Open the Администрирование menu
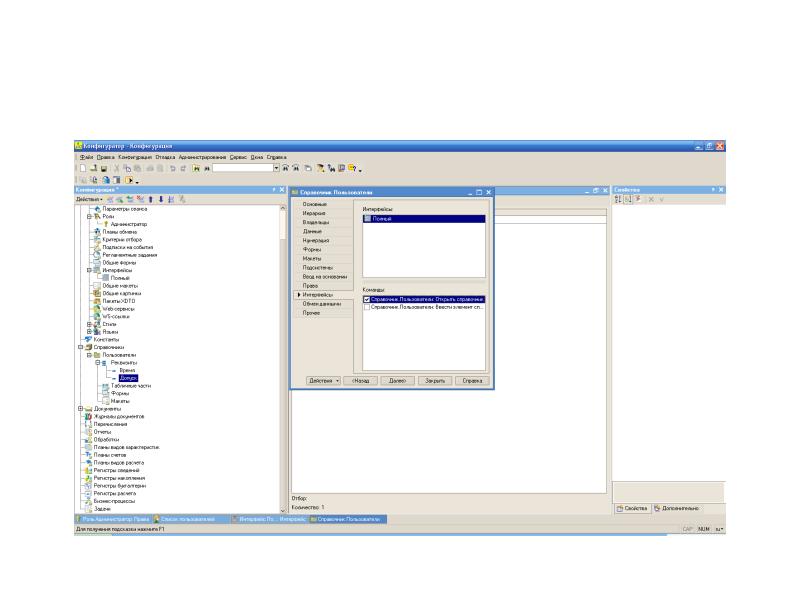Image resolution: width=800 pixels, height=600 pixels. (x=202, y=157)
